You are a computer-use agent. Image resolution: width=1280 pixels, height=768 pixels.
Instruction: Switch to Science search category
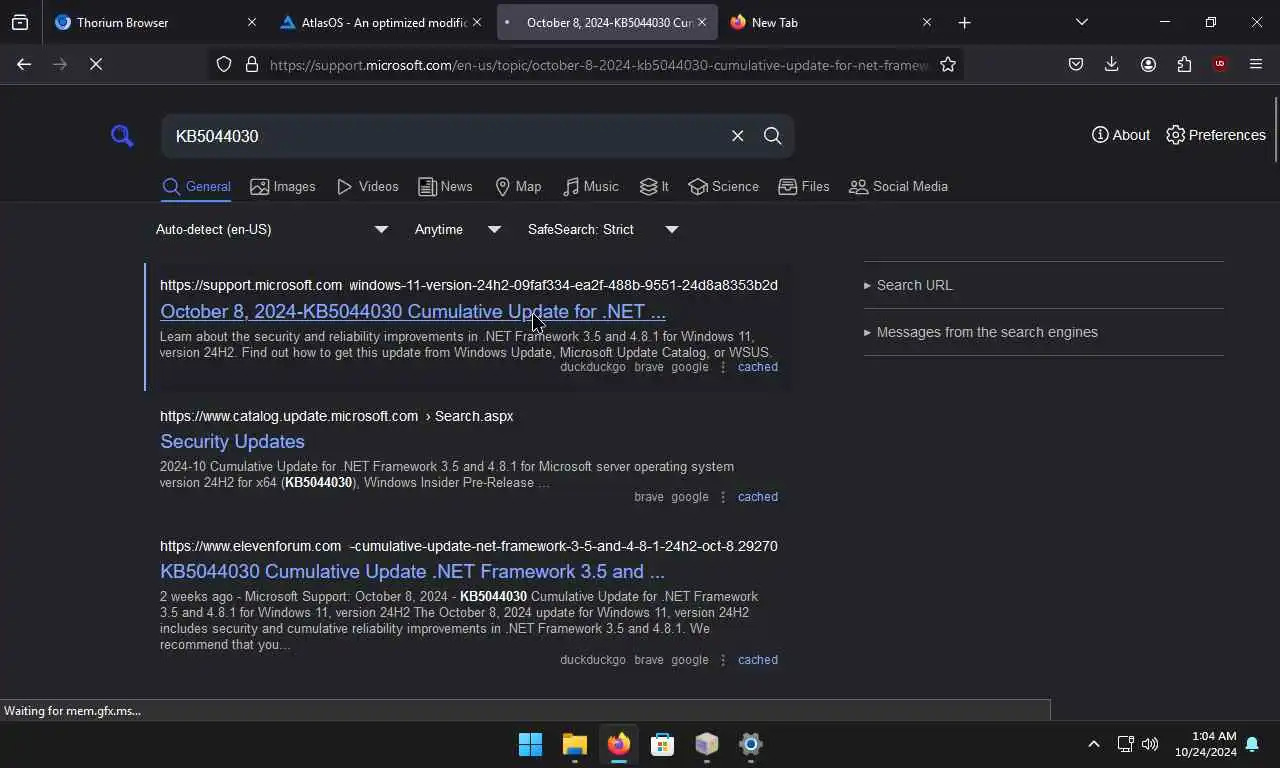tap(723, 186)
